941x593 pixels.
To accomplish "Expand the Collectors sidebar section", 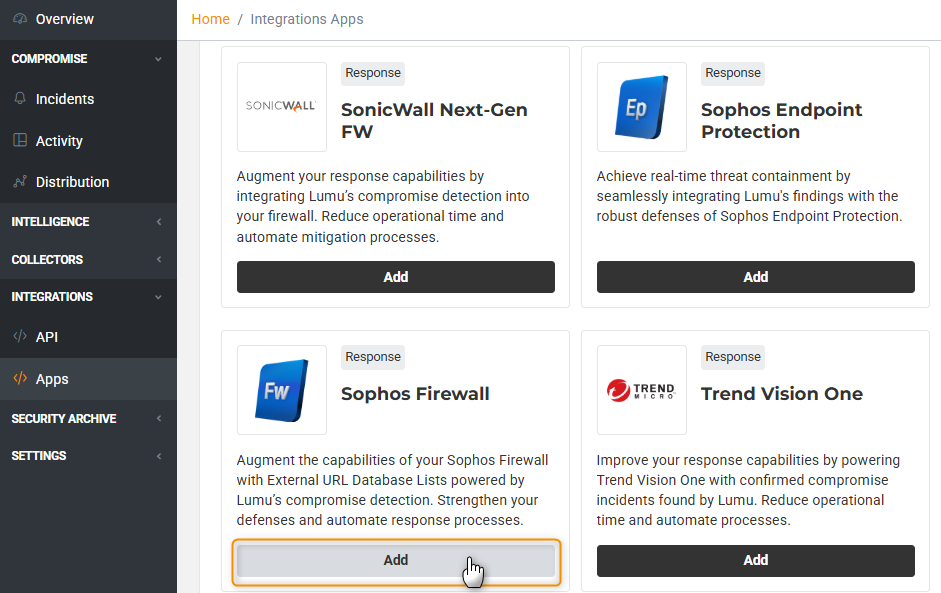I will click(x=158, y=260).
